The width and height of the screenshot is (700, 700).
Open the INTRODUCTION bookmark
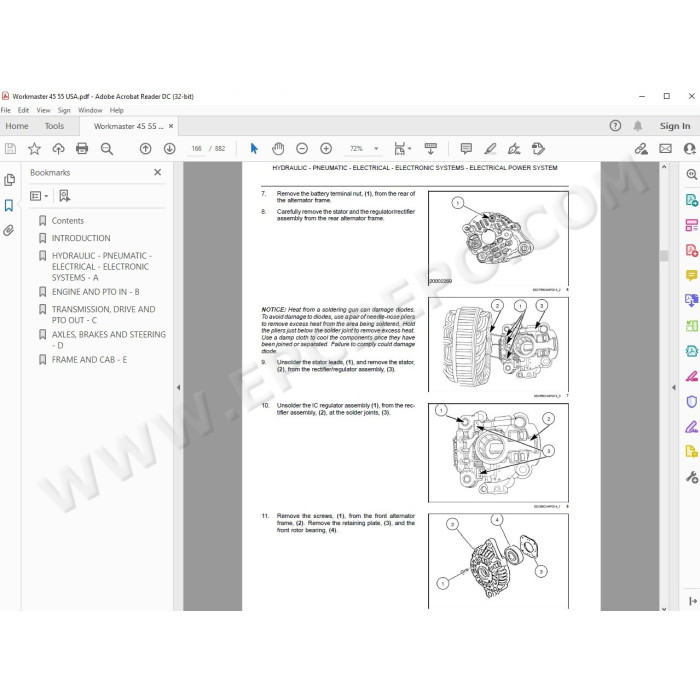[x=81, y=238]
